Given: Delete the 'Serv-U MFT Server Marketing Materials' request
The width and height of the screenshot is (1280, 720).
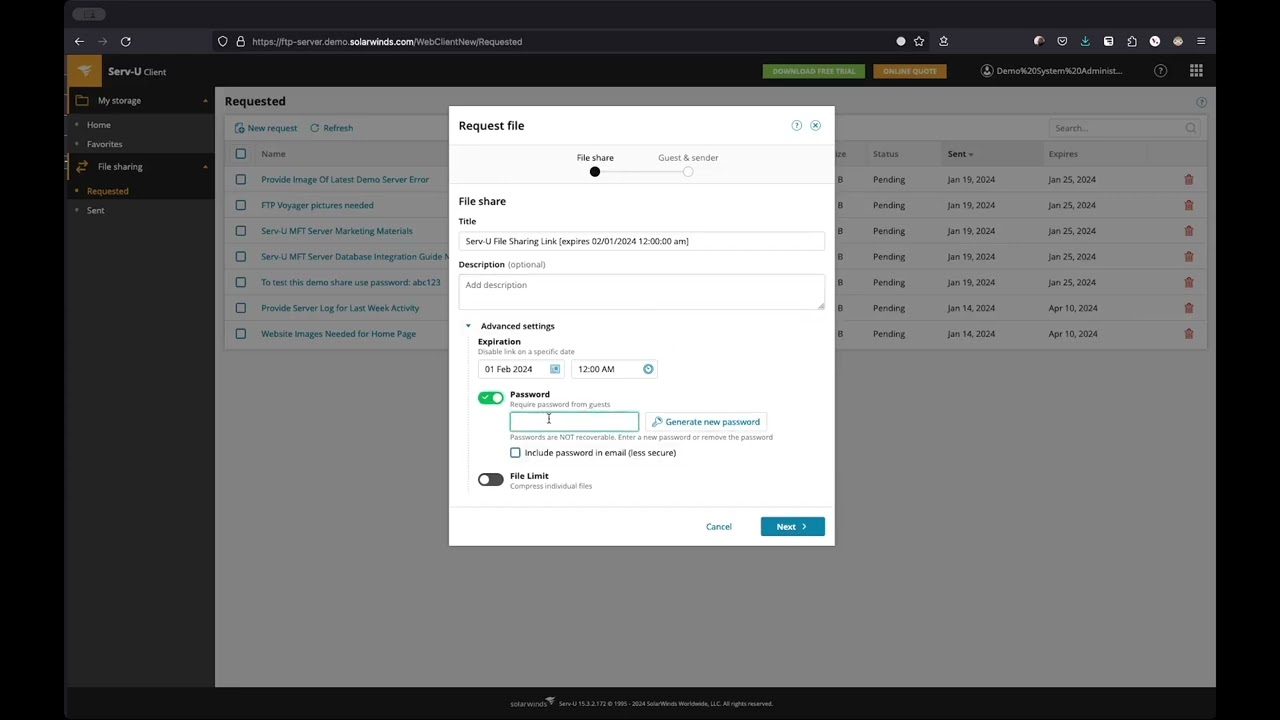Looking at the screenshot, I should coord(1189,231).
